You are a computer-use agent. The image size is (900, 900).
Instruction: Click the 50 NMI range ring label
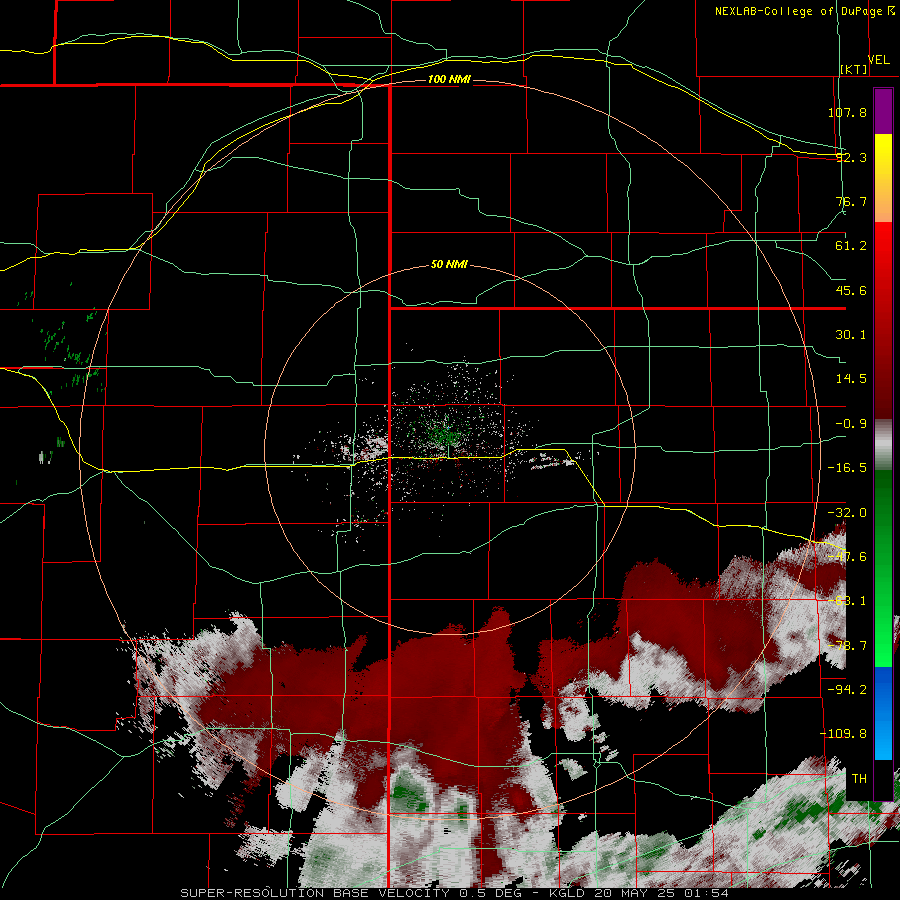pyautogui.click(x=449, y=265)
